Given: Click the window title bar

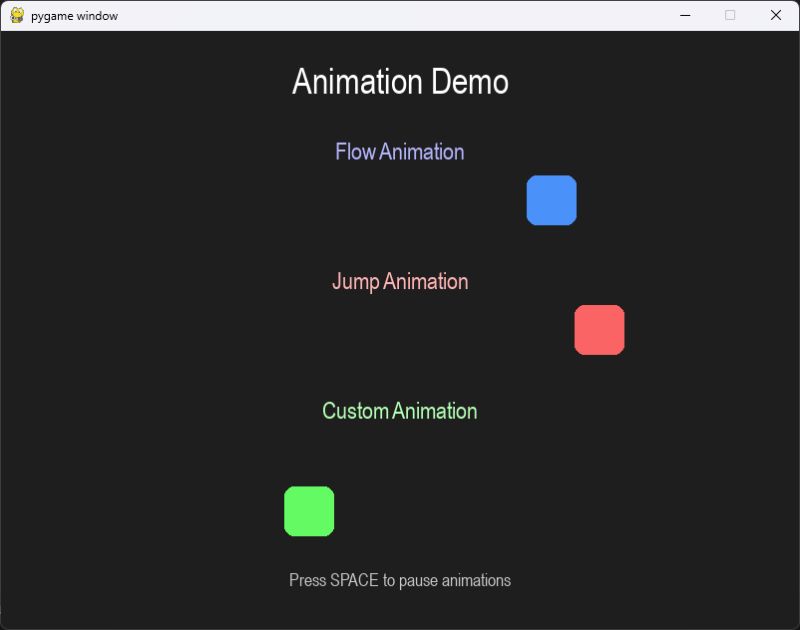Looking at the screenshot, I should point(400,15).
